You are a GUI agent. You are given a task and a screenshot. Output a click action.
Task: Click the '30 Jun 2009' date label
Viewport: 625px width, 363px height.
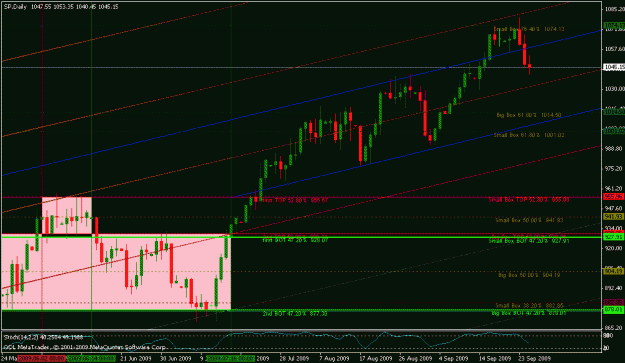[x=176, y=359]
